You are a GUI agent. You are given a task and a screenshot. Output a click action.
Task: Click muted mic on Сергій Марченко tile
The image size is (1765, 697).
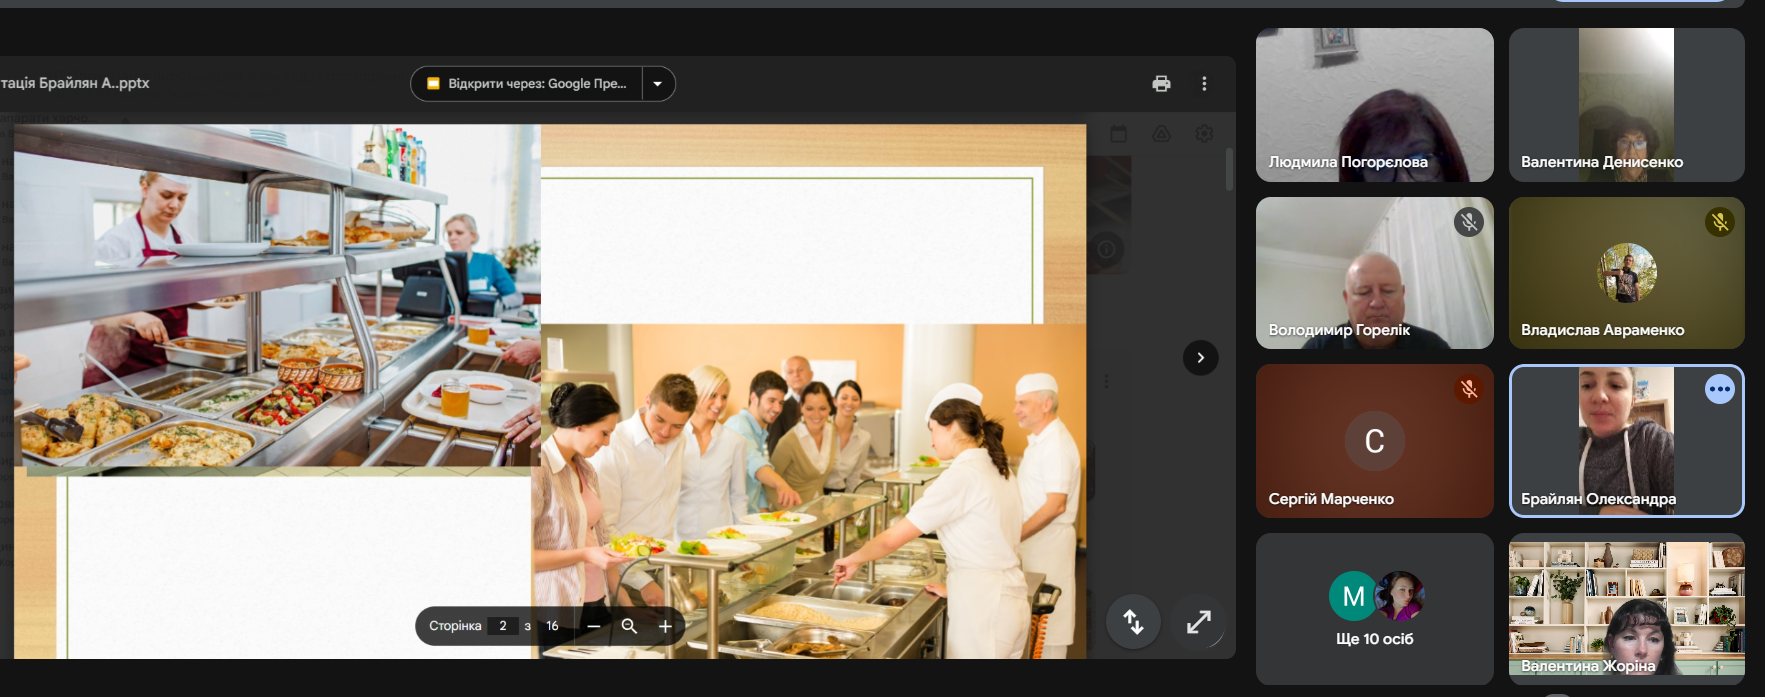(x=1468, y=389)
